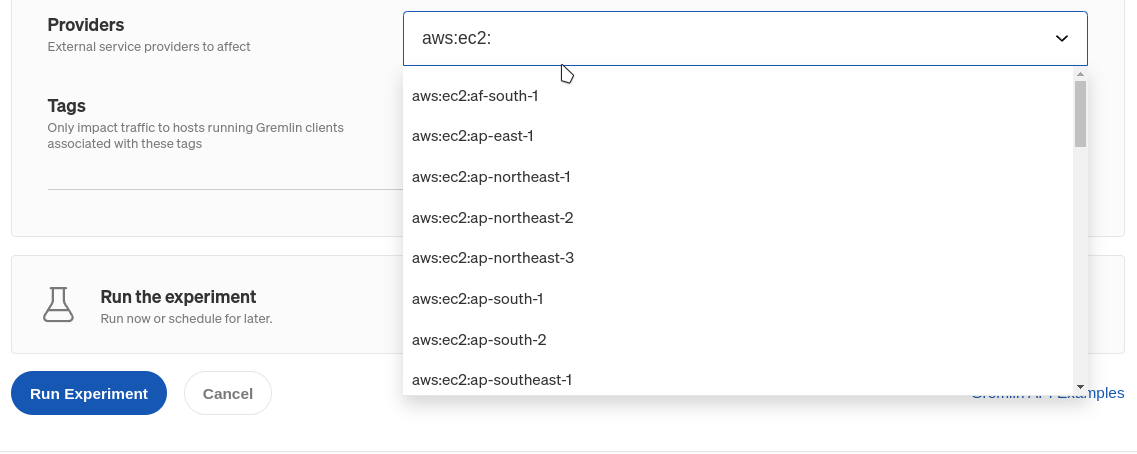The image size is (1137, 454).
Task: Click the Providers section label
Action: [x=86, y=25]
